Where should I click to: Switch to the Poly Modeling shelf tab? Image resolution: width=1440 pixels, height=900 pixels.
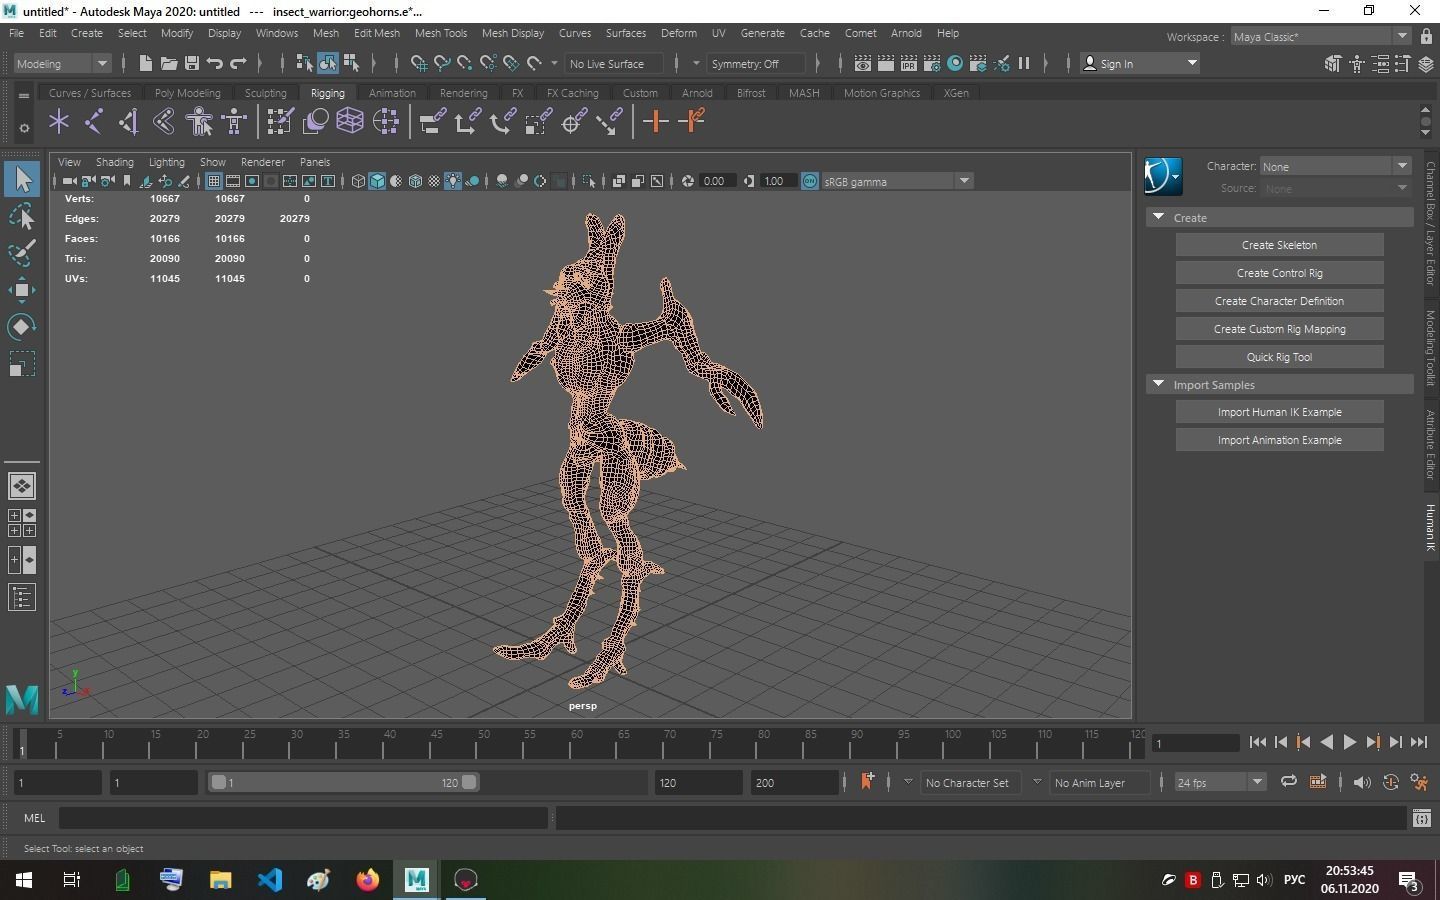click(187, 93)
